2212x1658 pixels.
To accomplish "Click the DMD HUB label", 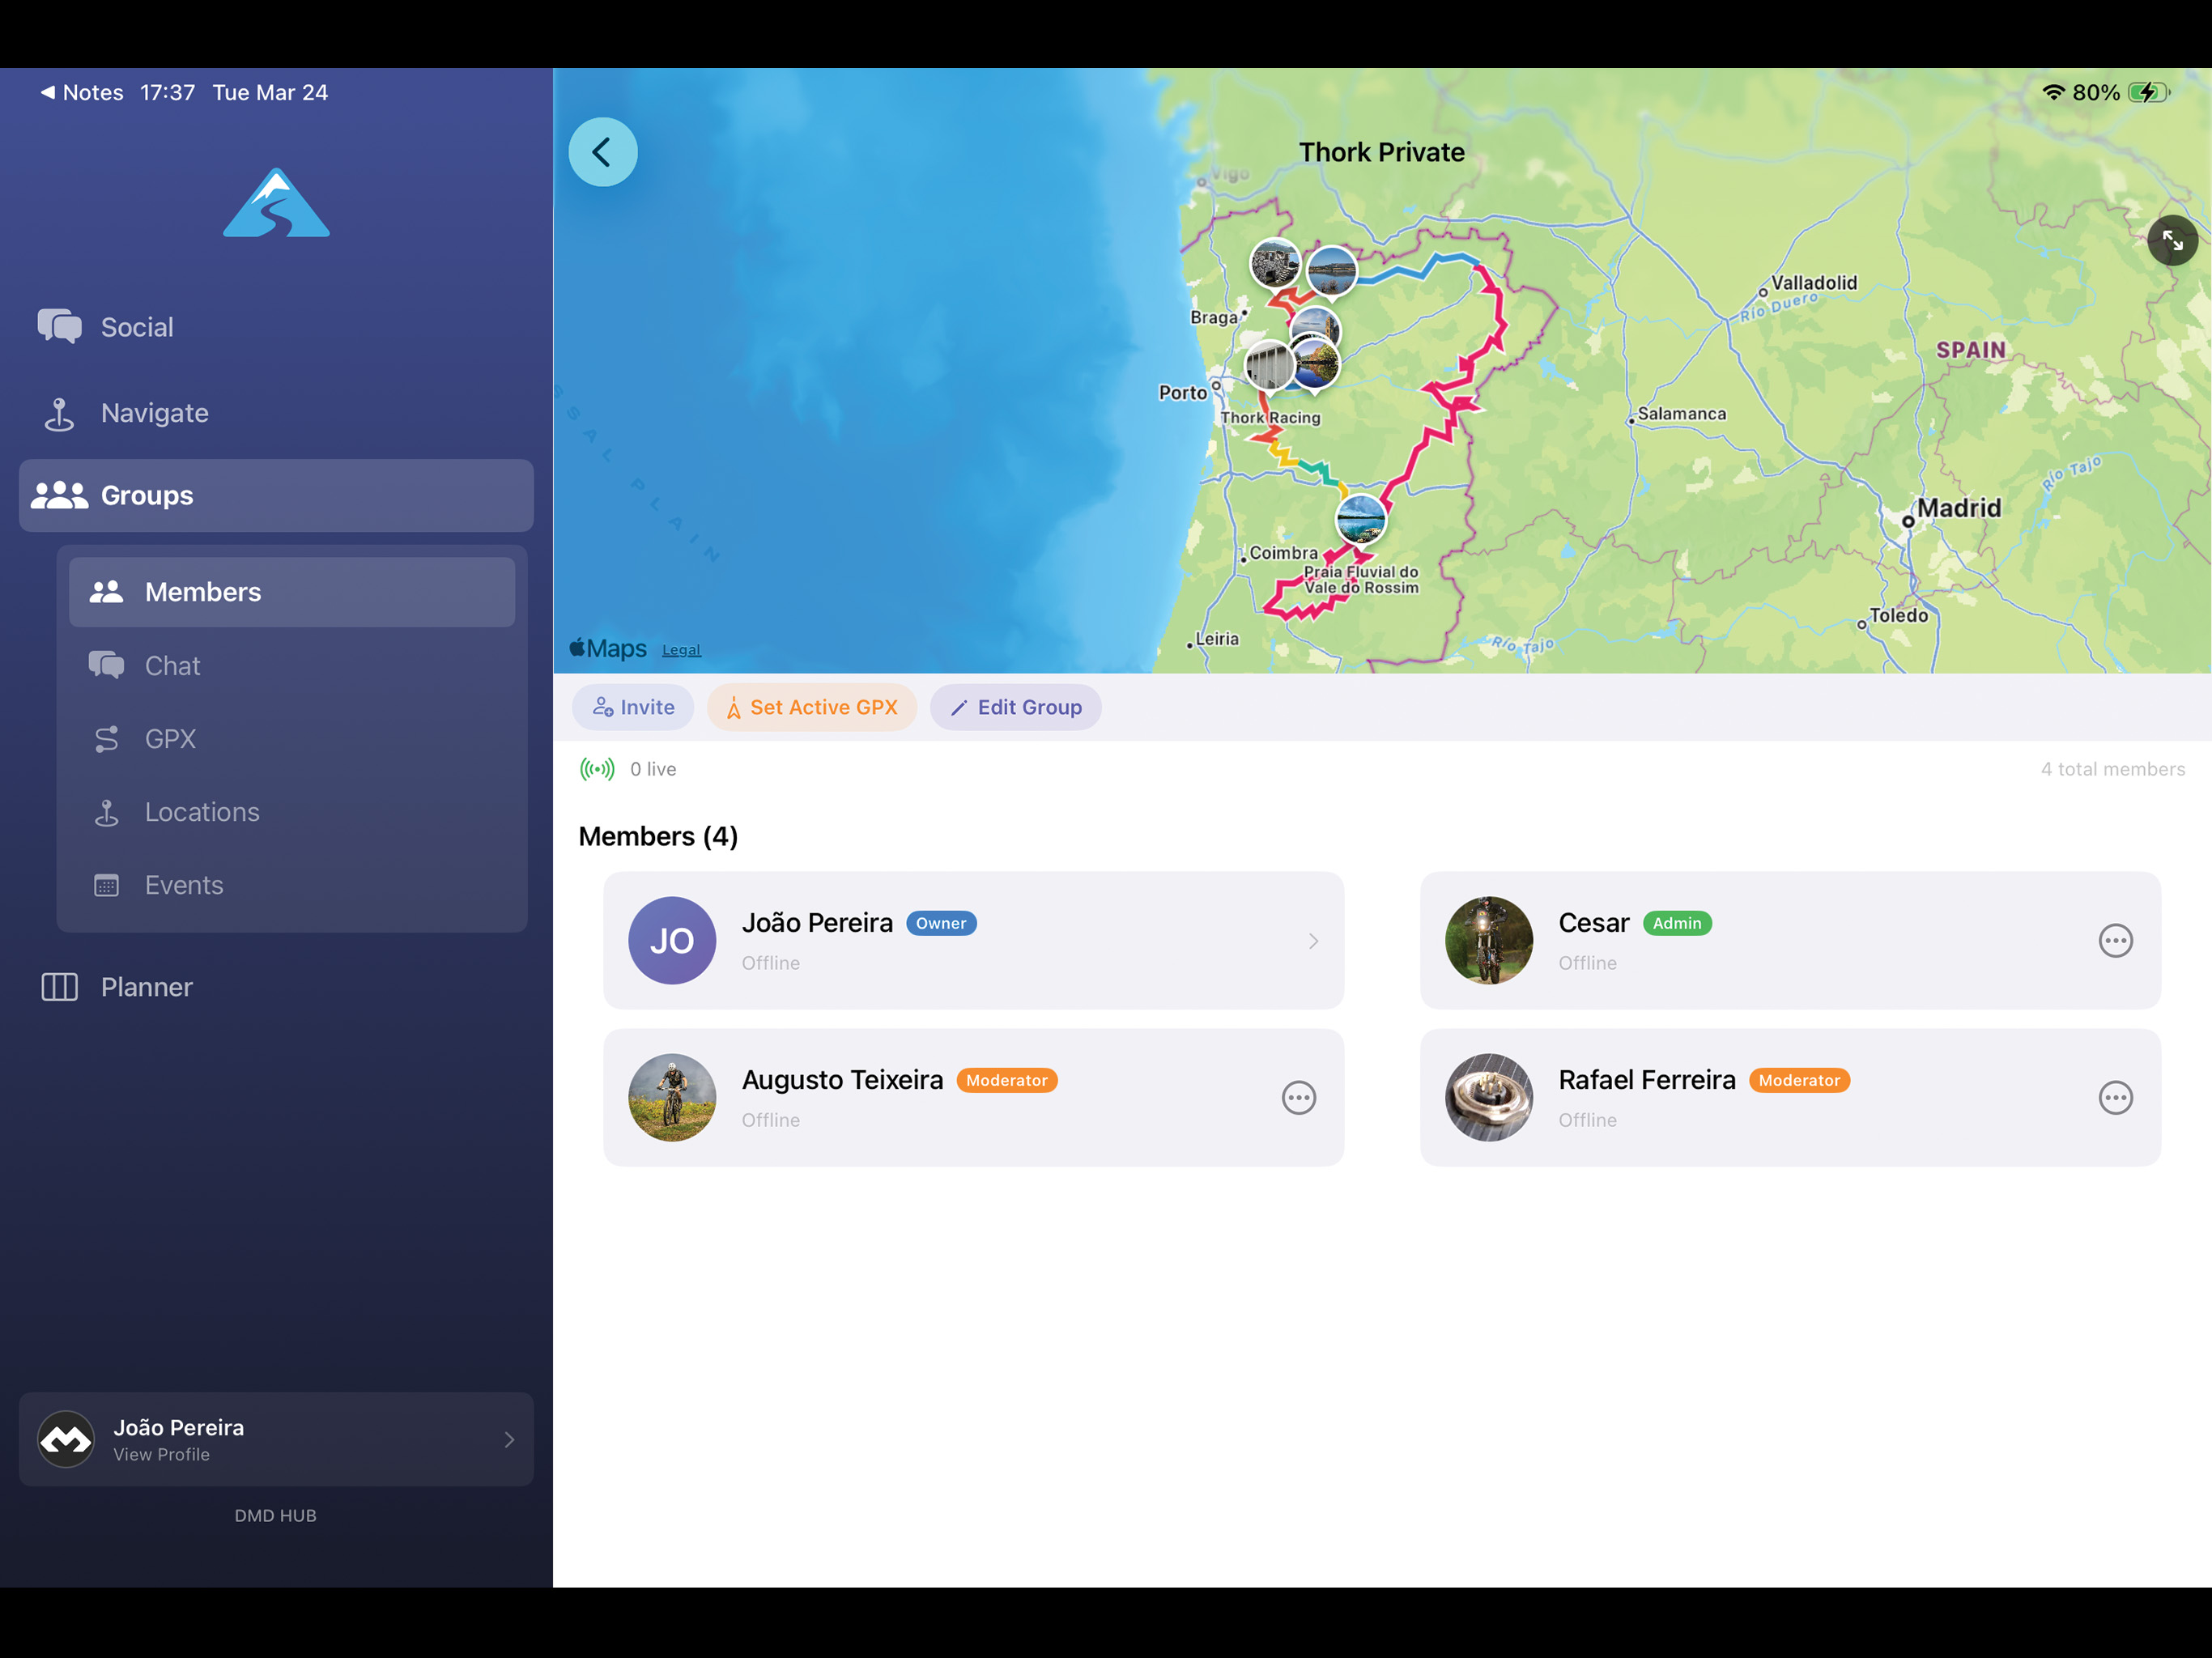I will click(x=275, y=1516).
